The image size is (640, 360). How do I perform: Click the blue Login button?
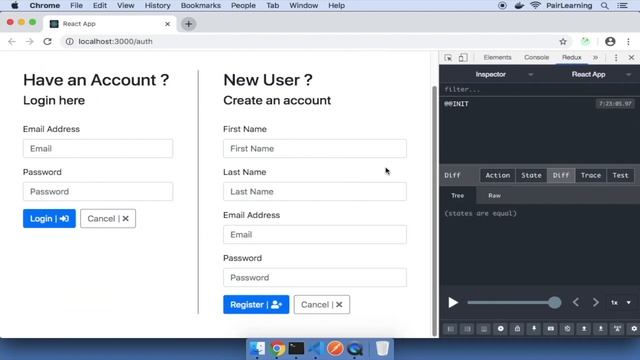(x=49, y=219)
